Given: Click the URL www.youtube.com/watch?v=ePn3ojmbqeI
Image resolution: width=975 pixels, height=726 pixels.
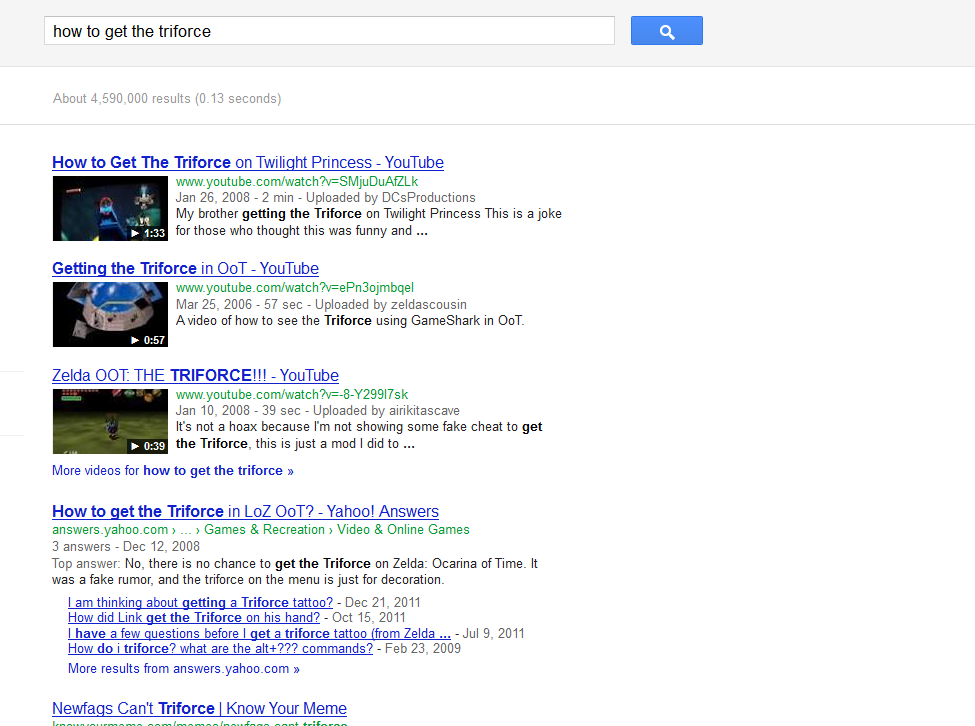Looking at the screenshot, I should coord(295,288).
